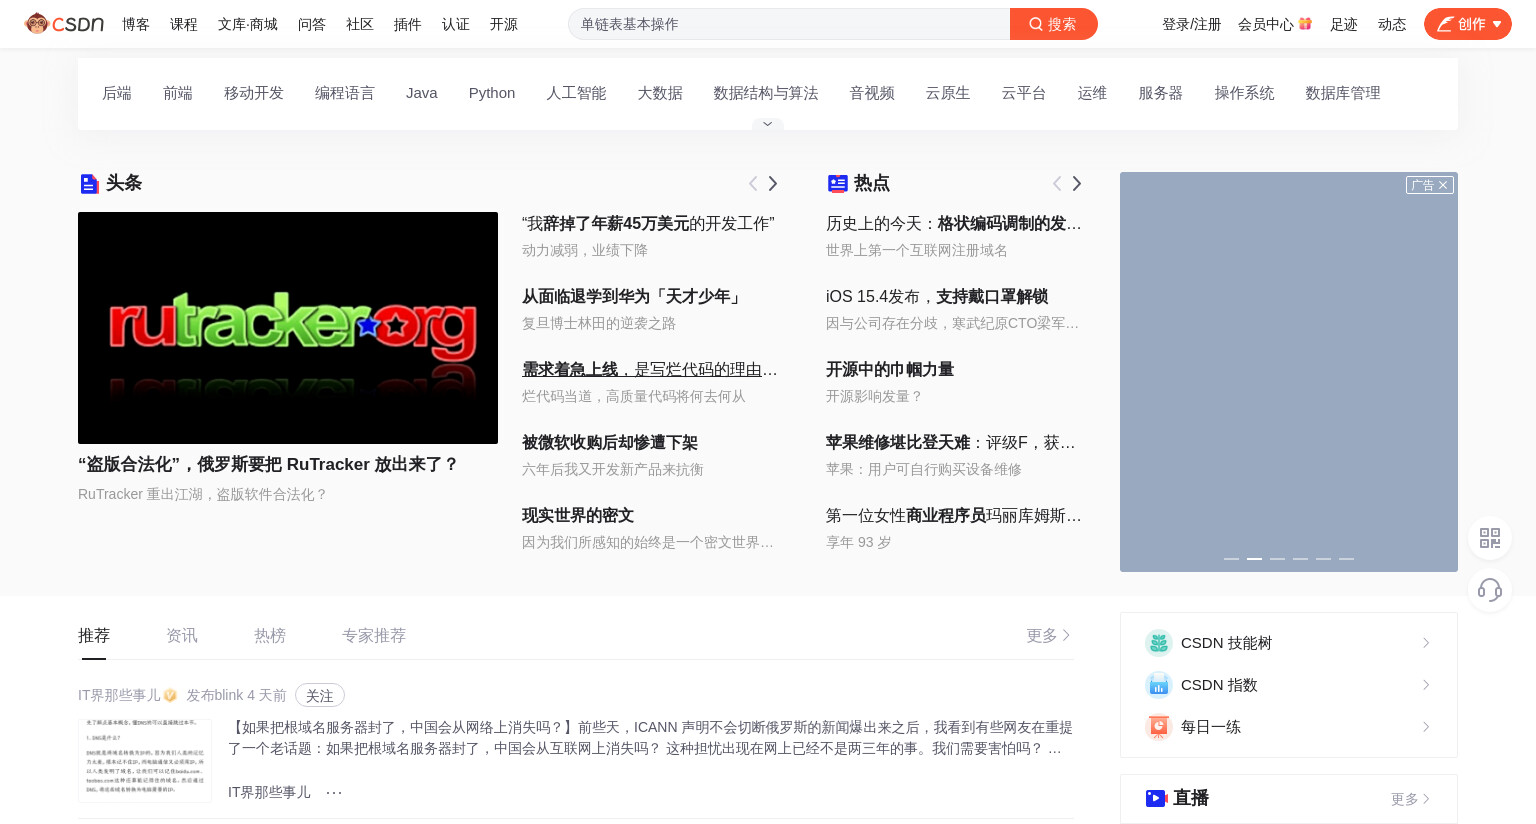Open 社区 in the top navigation
Image resolution: width=1536 pixels, height=824 pixels.
(360, 24)
